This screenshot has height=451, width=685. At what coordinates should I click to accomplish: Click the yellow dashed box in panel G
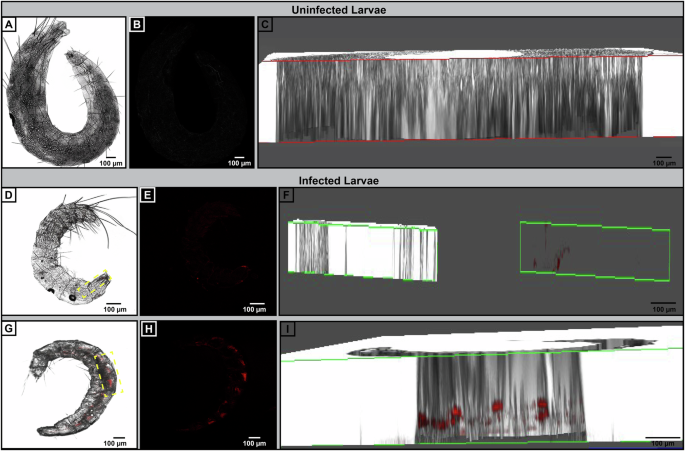click(x=106, y=373)
